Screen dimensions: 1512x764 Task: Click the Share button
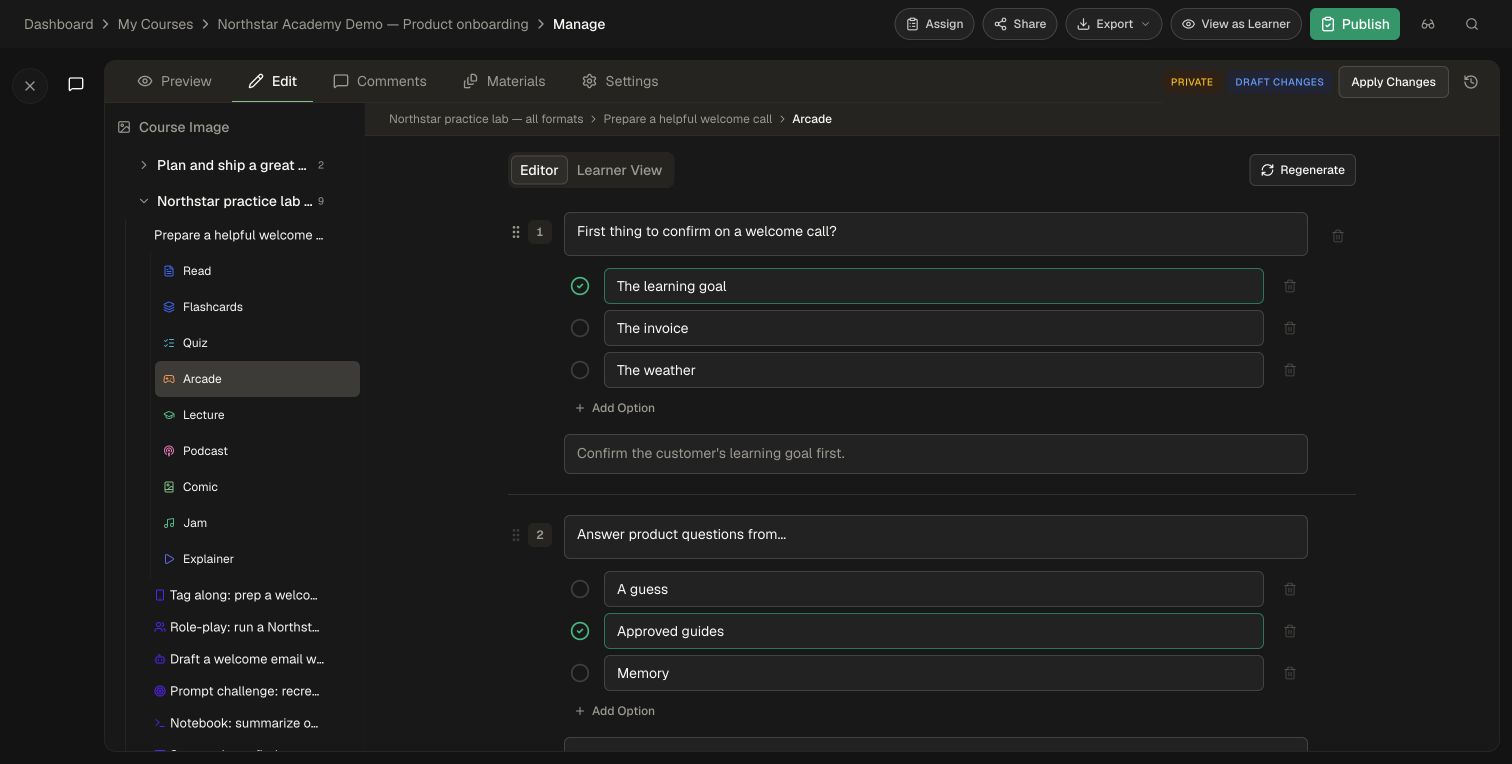pyautogui.click(x=1020, y=24)
